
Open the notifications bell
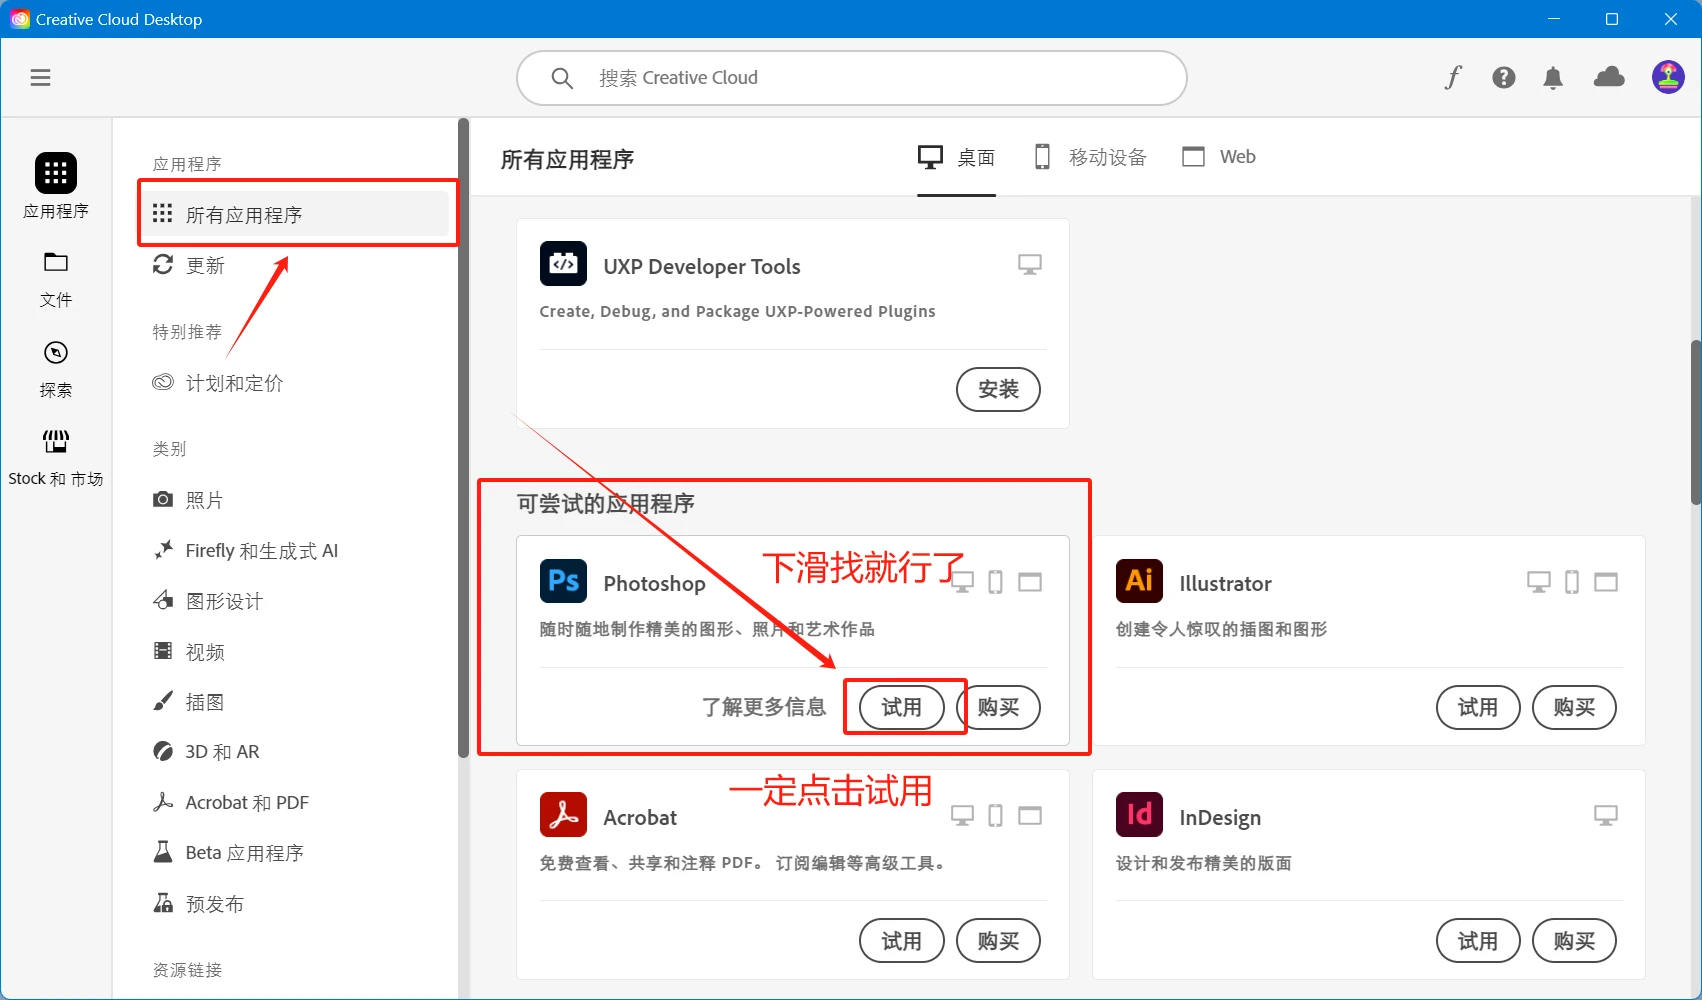[x=1553, y=78]
